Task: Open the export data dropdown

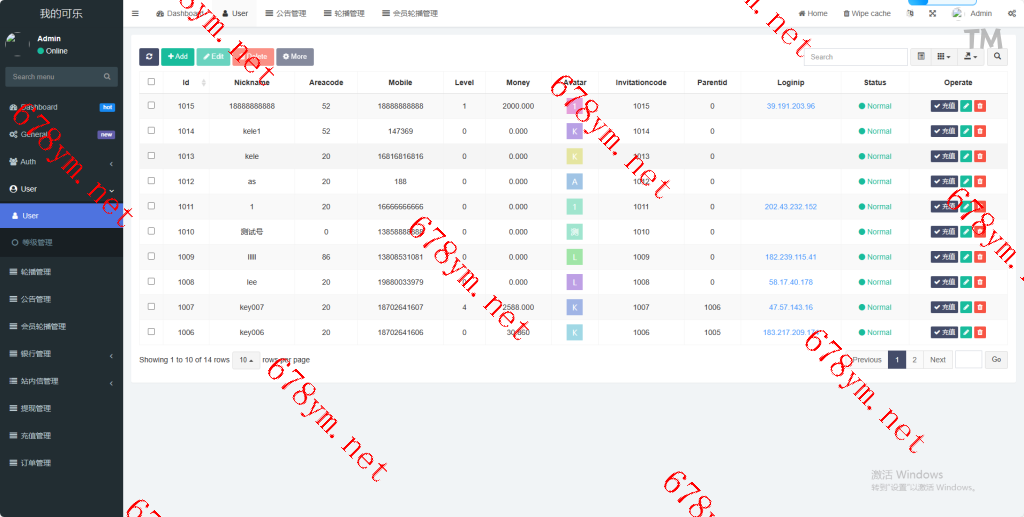Action: [970, 57]
